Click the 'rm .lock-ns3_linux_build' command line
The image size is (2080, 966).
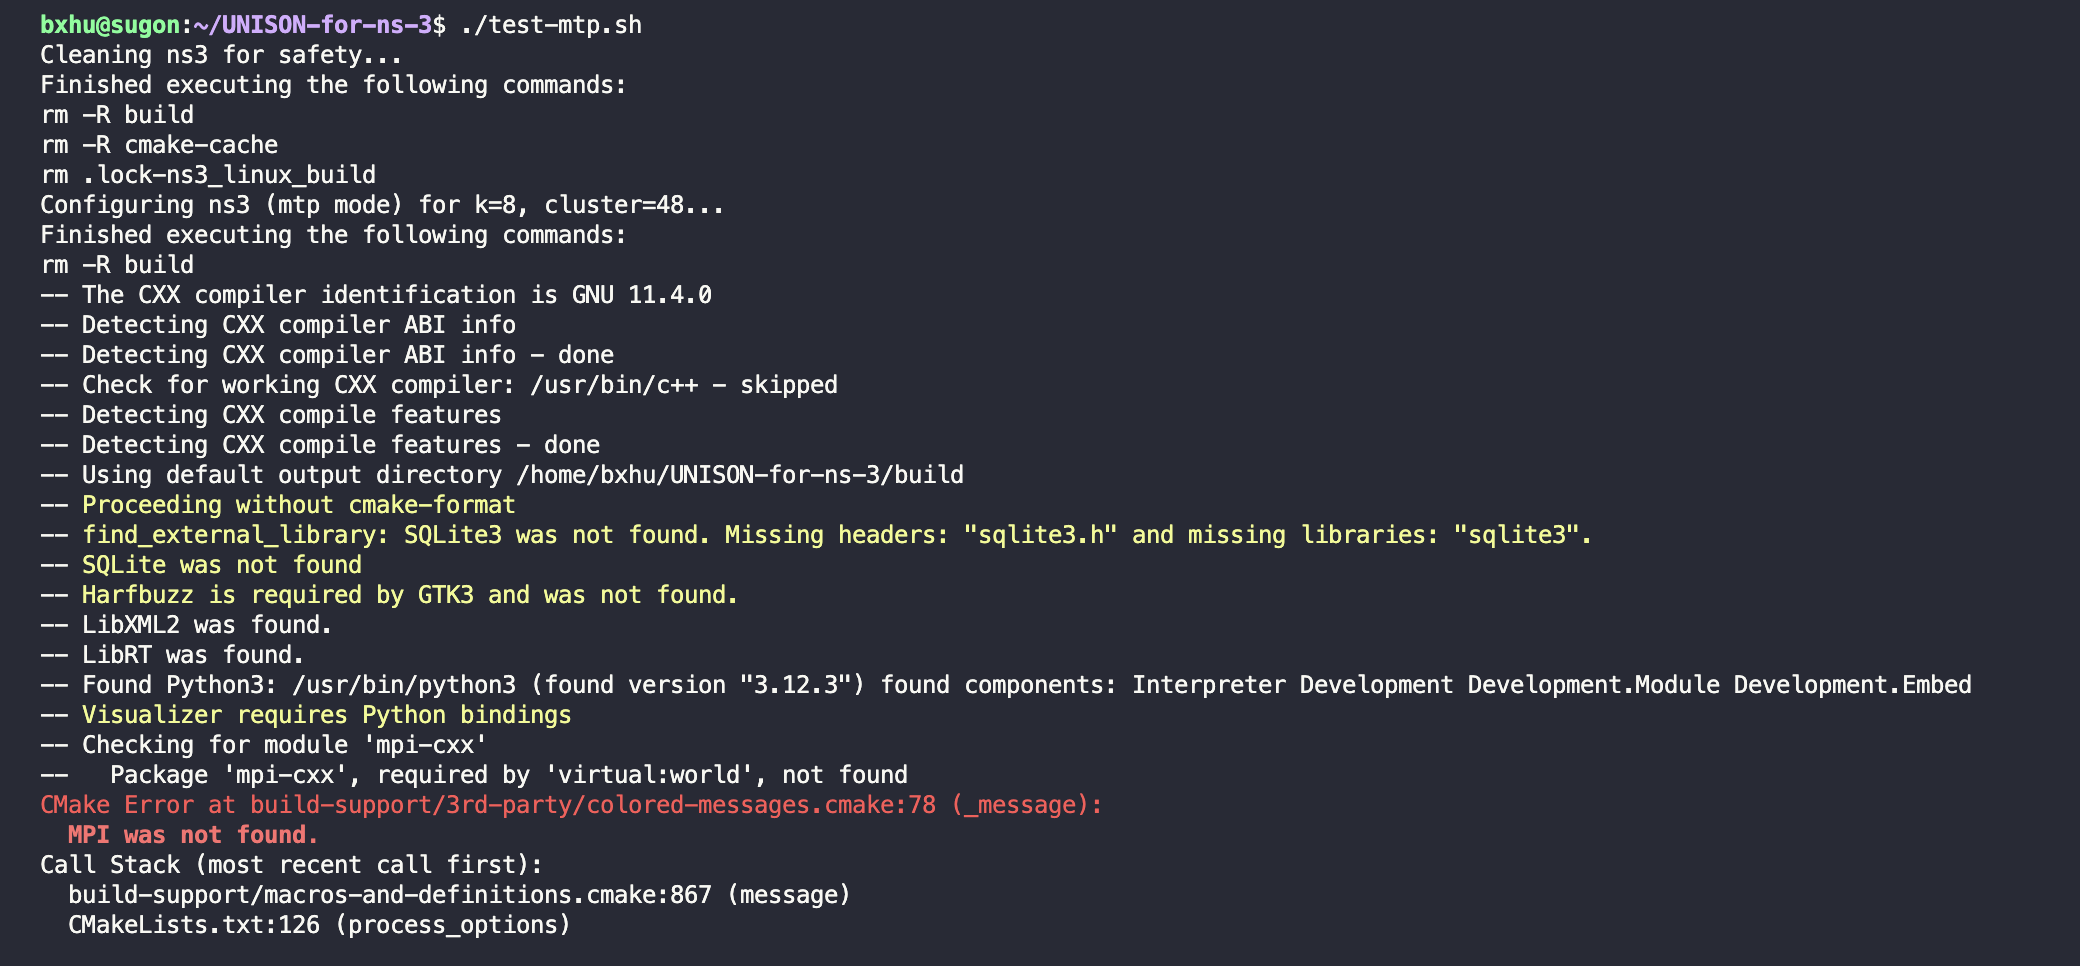click(x=208, y=175)
